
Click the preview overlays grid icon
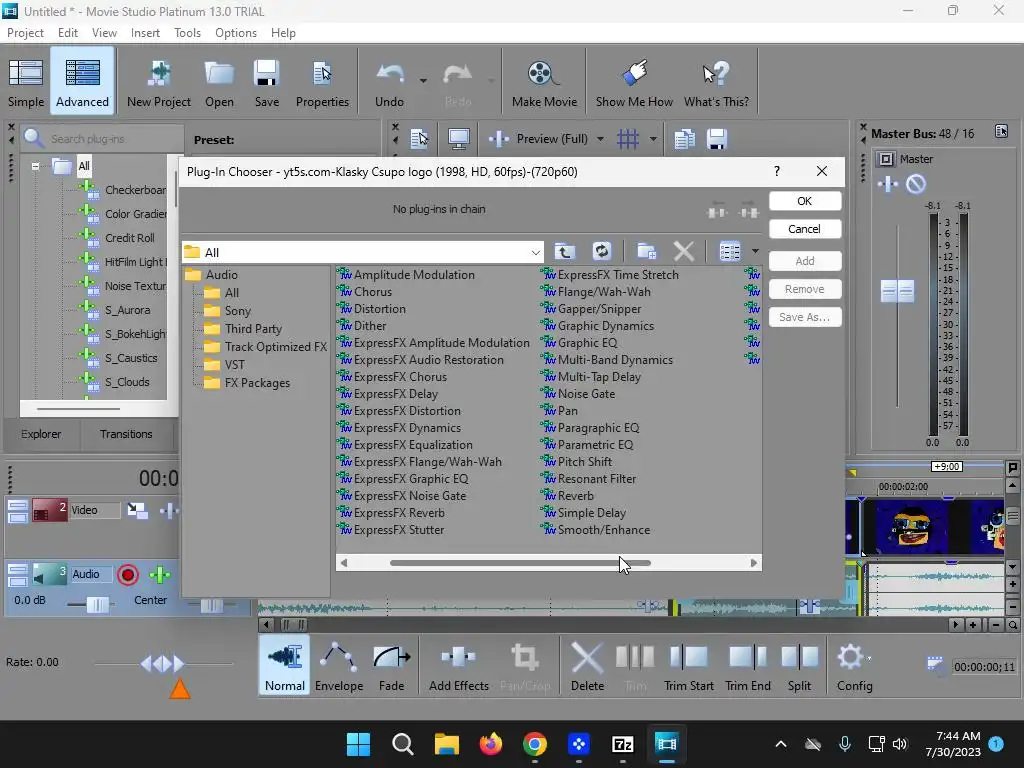[x=628, y=139]
